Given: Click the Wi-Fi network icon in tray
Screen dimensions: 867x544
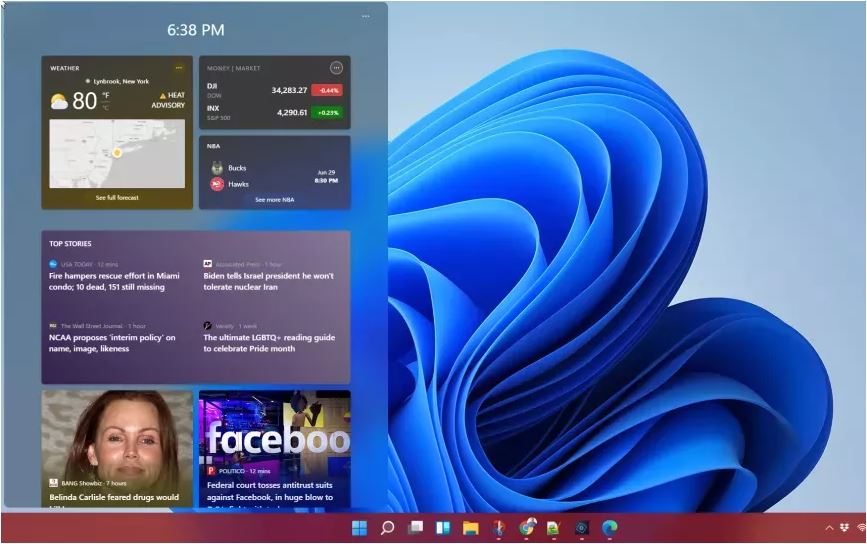Looking at the screenshot, I should coord(861,528).
